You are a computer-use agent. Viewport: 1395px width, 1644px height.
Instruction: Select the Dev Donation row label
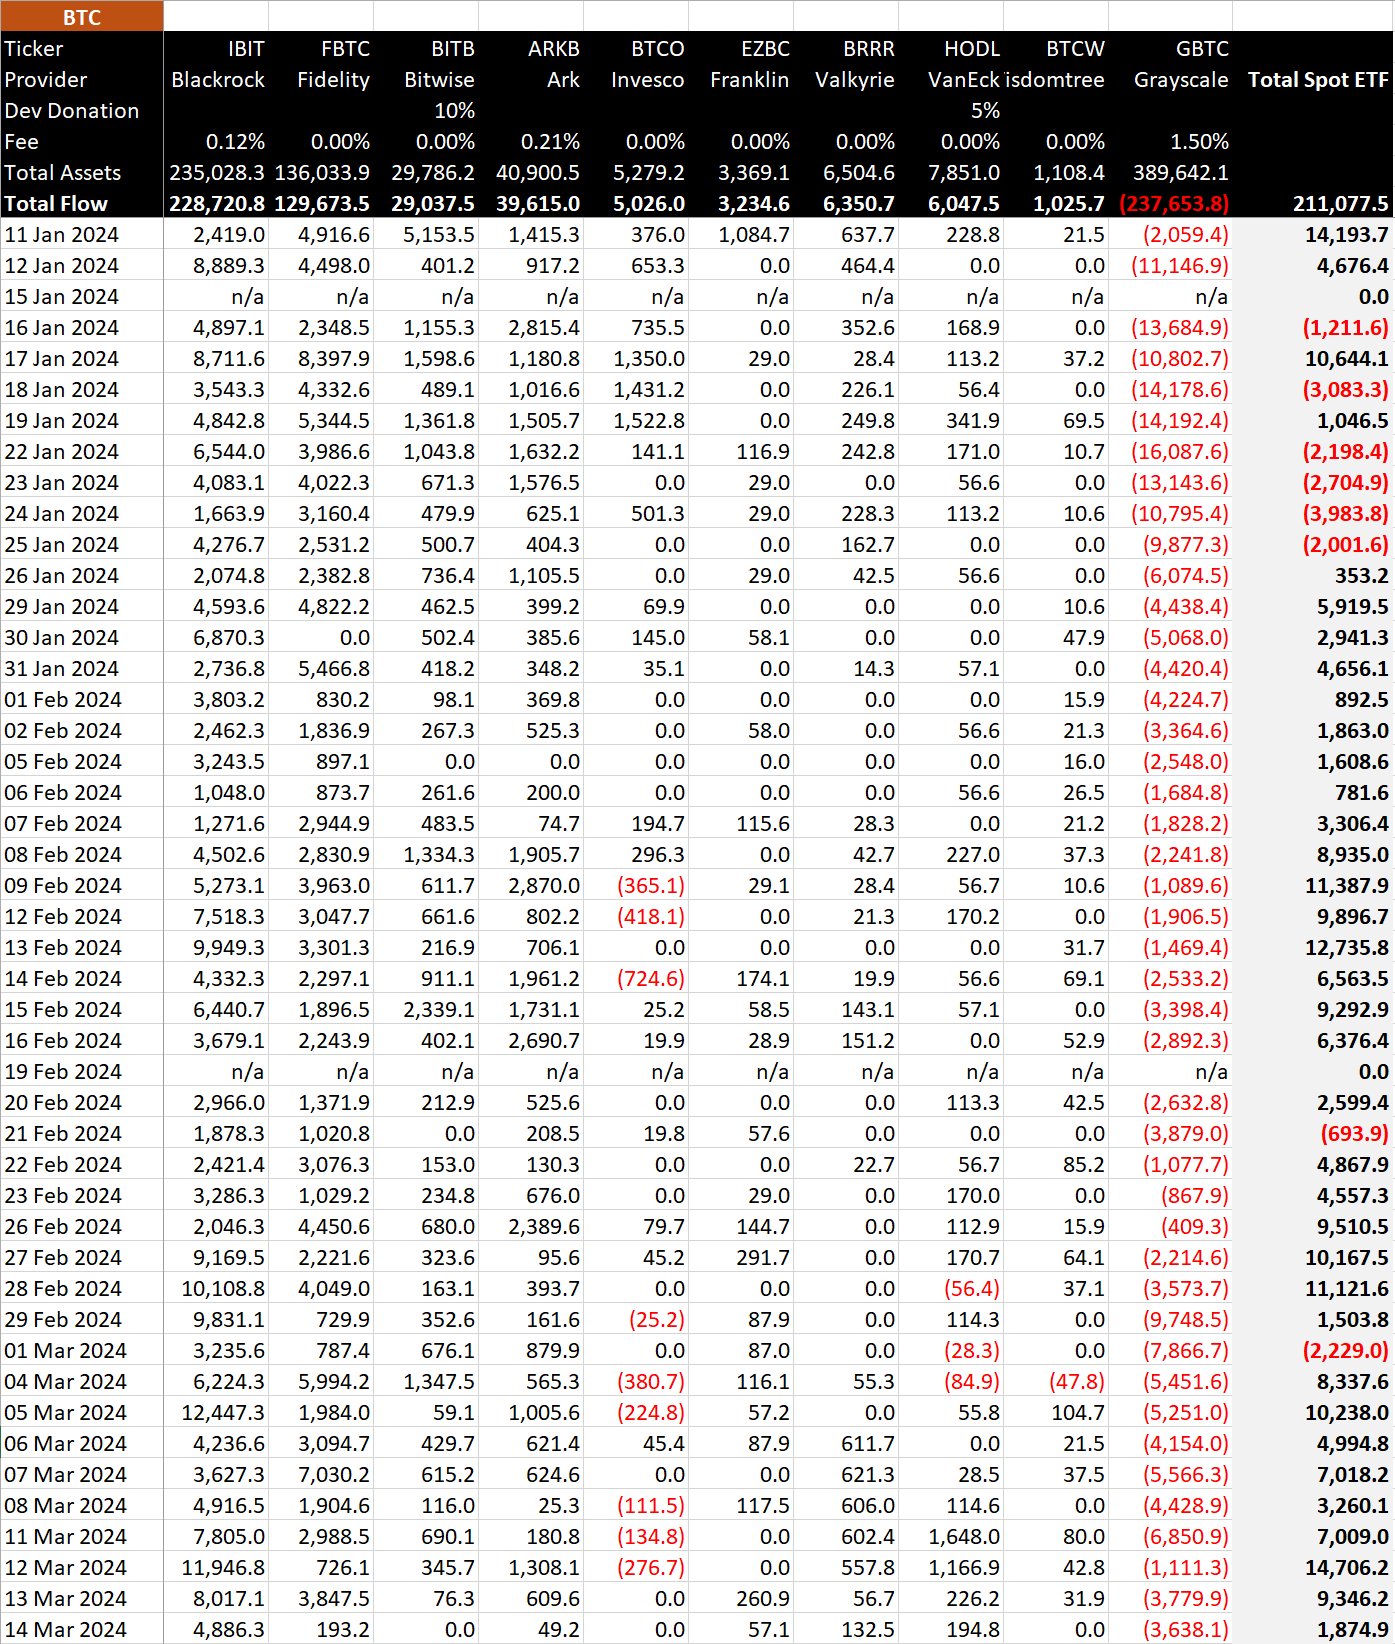pyautogui.click(x=71, y=111)
